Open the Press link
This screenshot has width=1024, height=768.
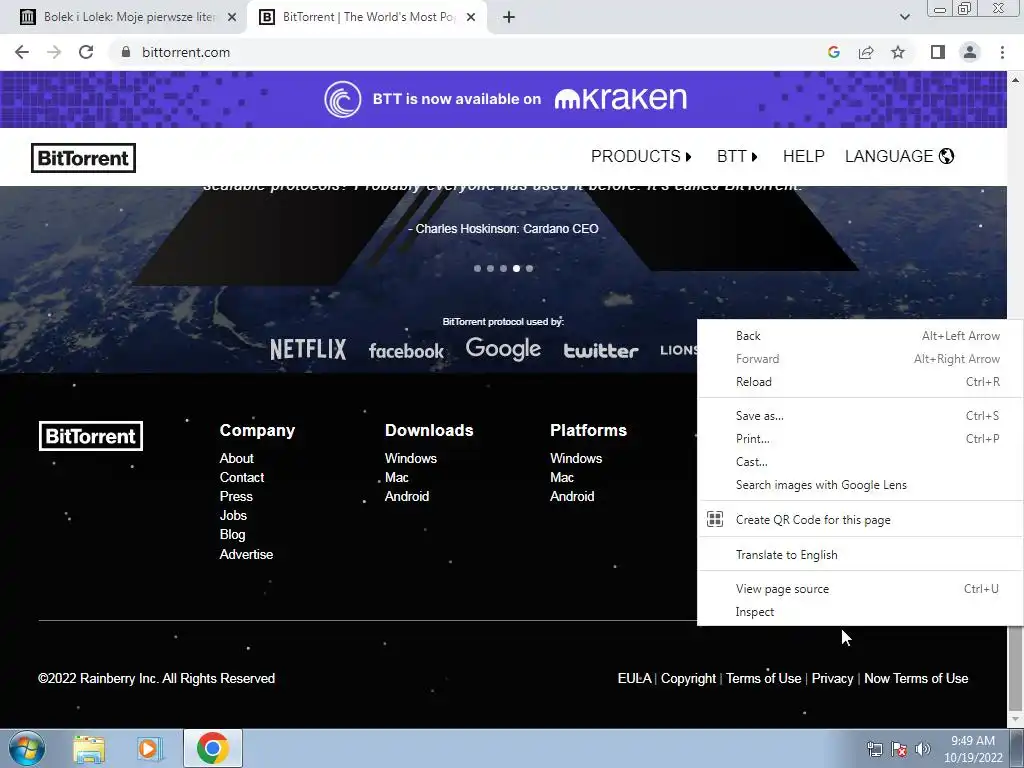coord(236,496)
